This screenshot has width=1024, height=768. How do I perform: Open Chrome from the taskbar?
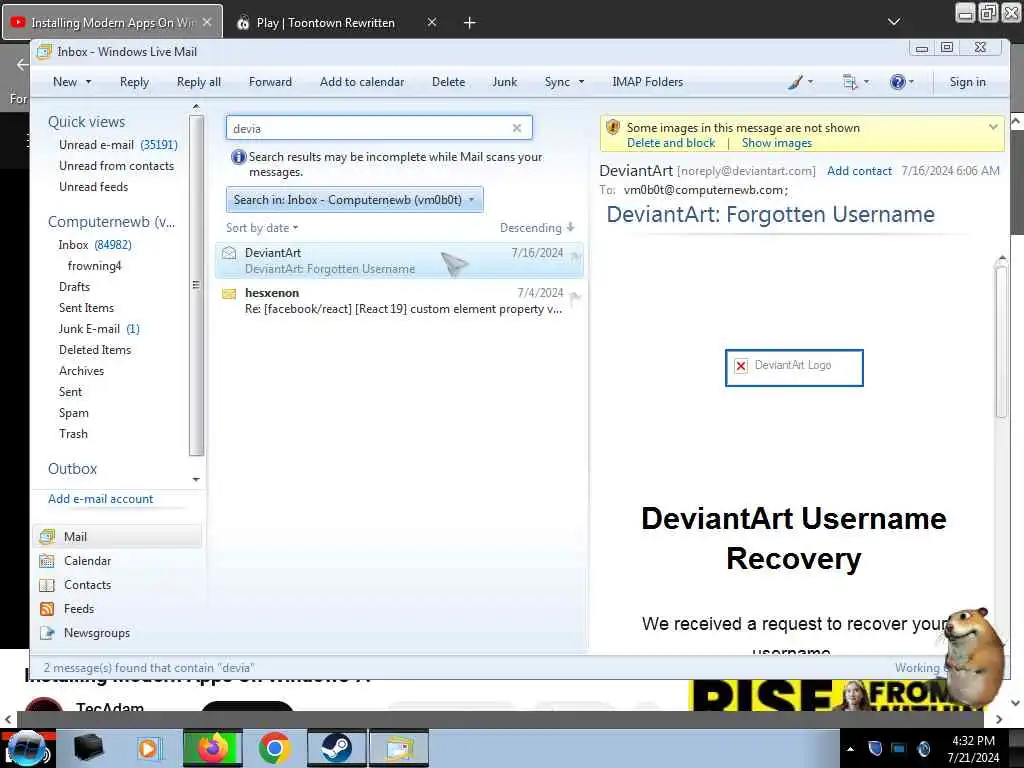(x=274, y=748)
